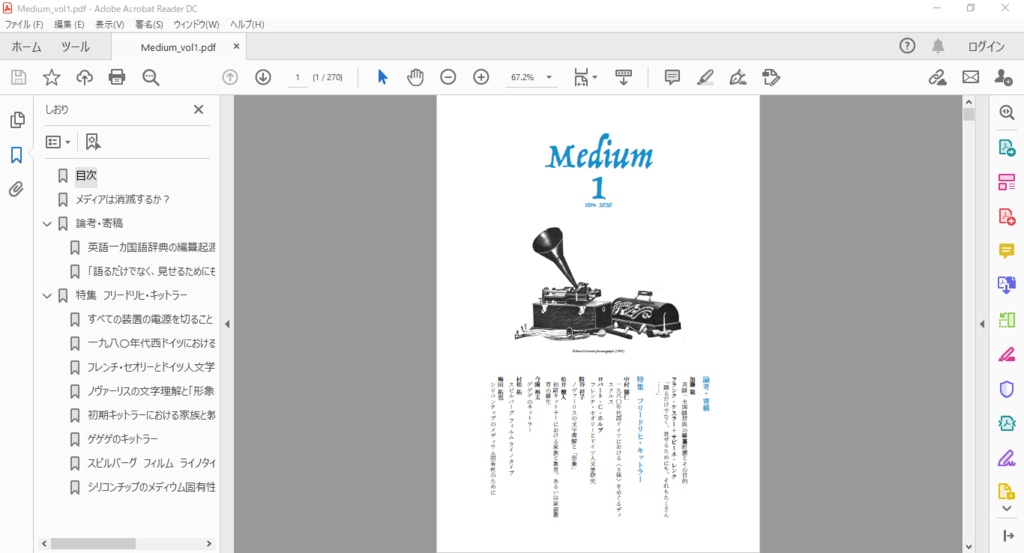Open the search tool in right pane

1006,112
